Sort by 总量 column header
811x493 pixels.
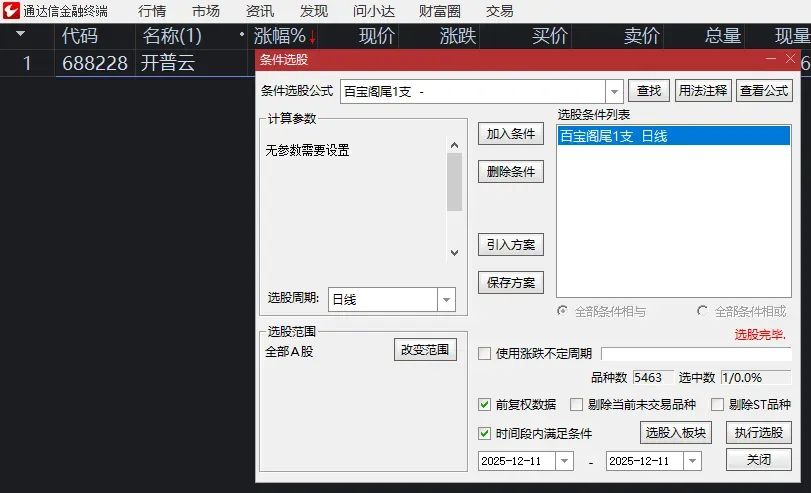click(723, 36)
